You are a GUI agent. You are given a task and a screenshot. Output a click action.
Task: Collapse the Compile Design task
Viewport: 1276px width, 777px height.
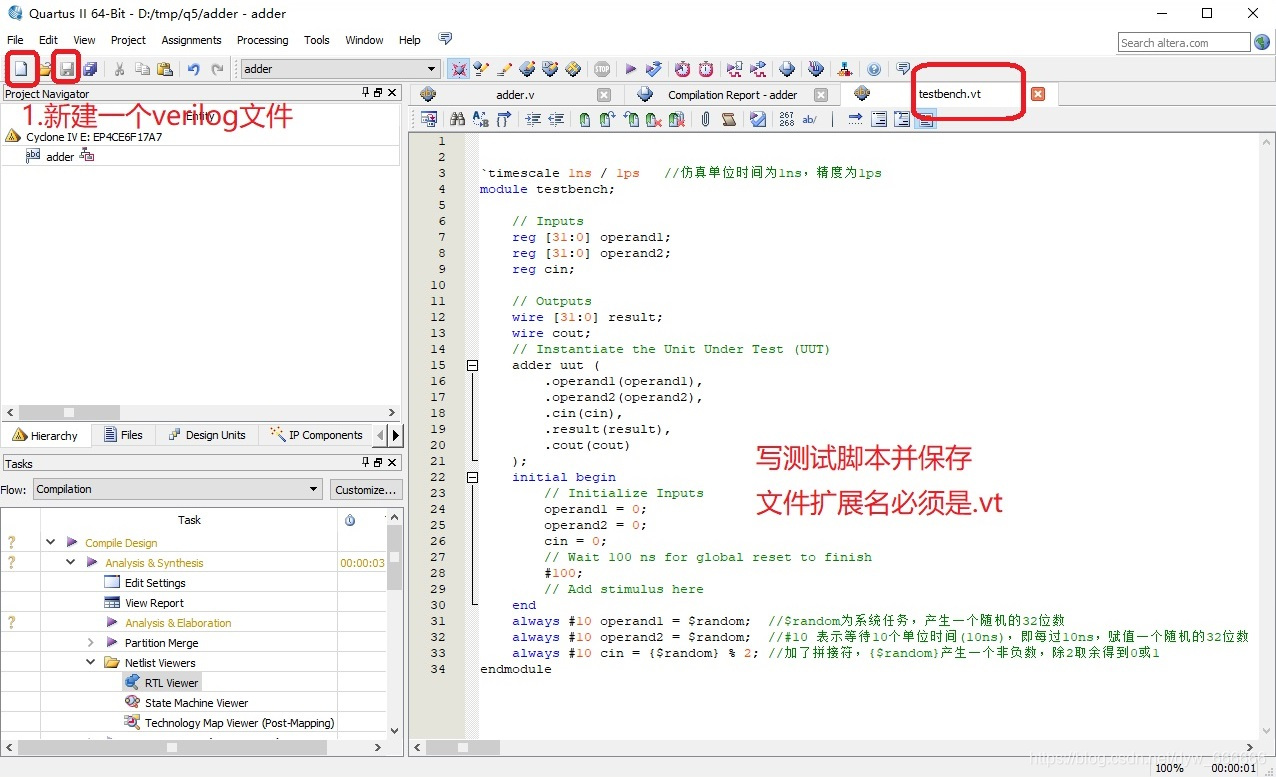pos(50,542)
